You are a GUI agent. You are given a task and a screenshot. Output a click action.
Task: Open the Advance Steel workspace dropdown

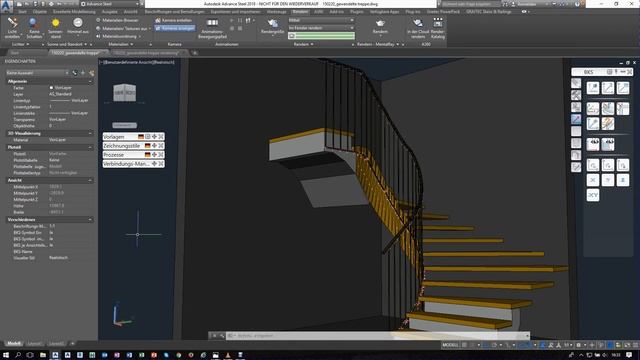click(x=110, y=4)
